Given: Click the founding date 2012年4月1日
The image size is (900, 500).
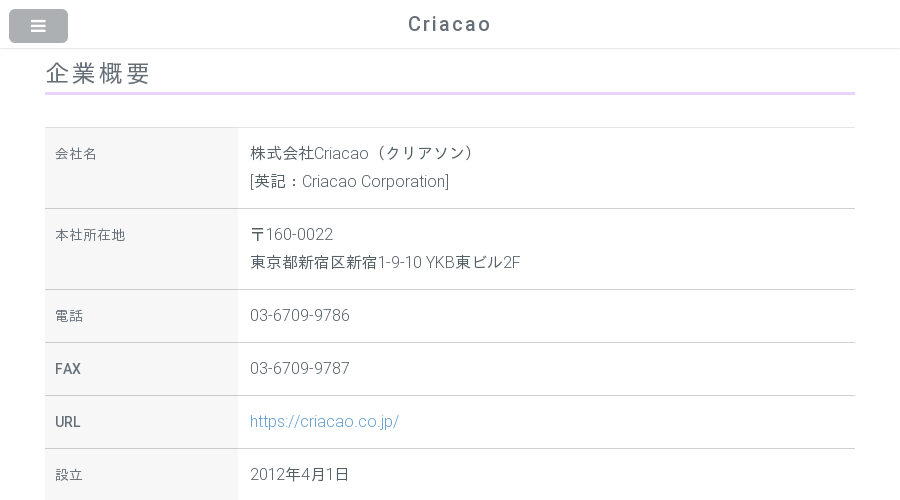Looking at the screenshot, I should [x=299, y=474].
